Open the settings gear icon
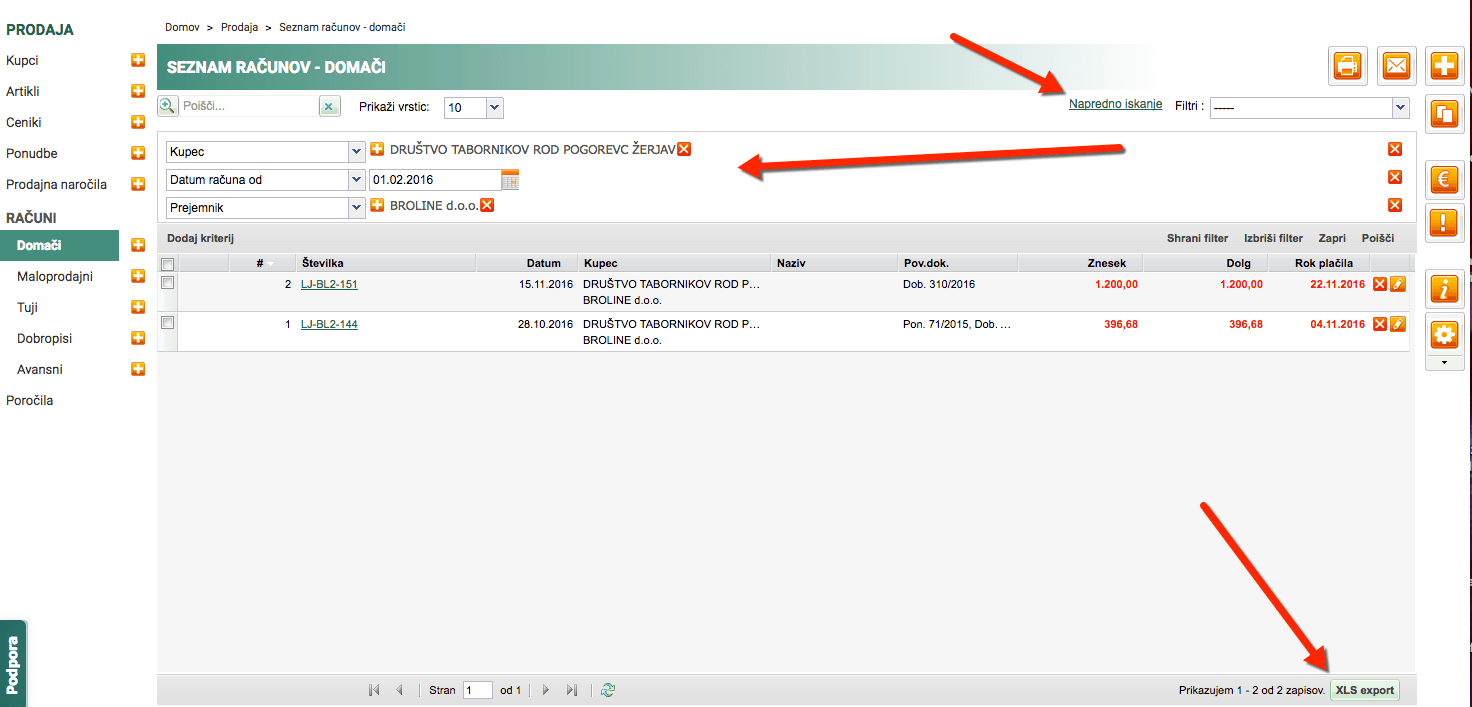Screen dimensions: 1472x707 1444,333
